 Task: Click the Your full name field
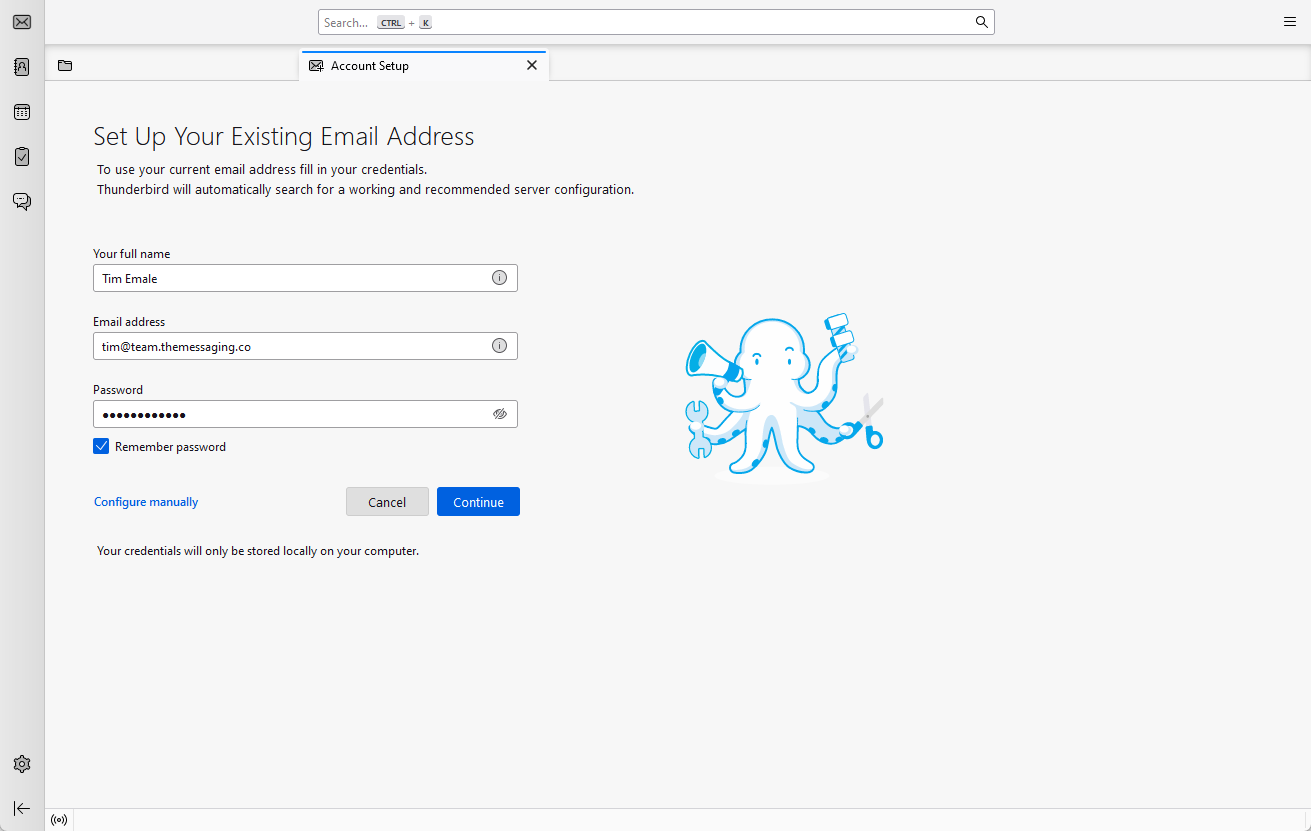pyautogui.click(x=305, y=278)
